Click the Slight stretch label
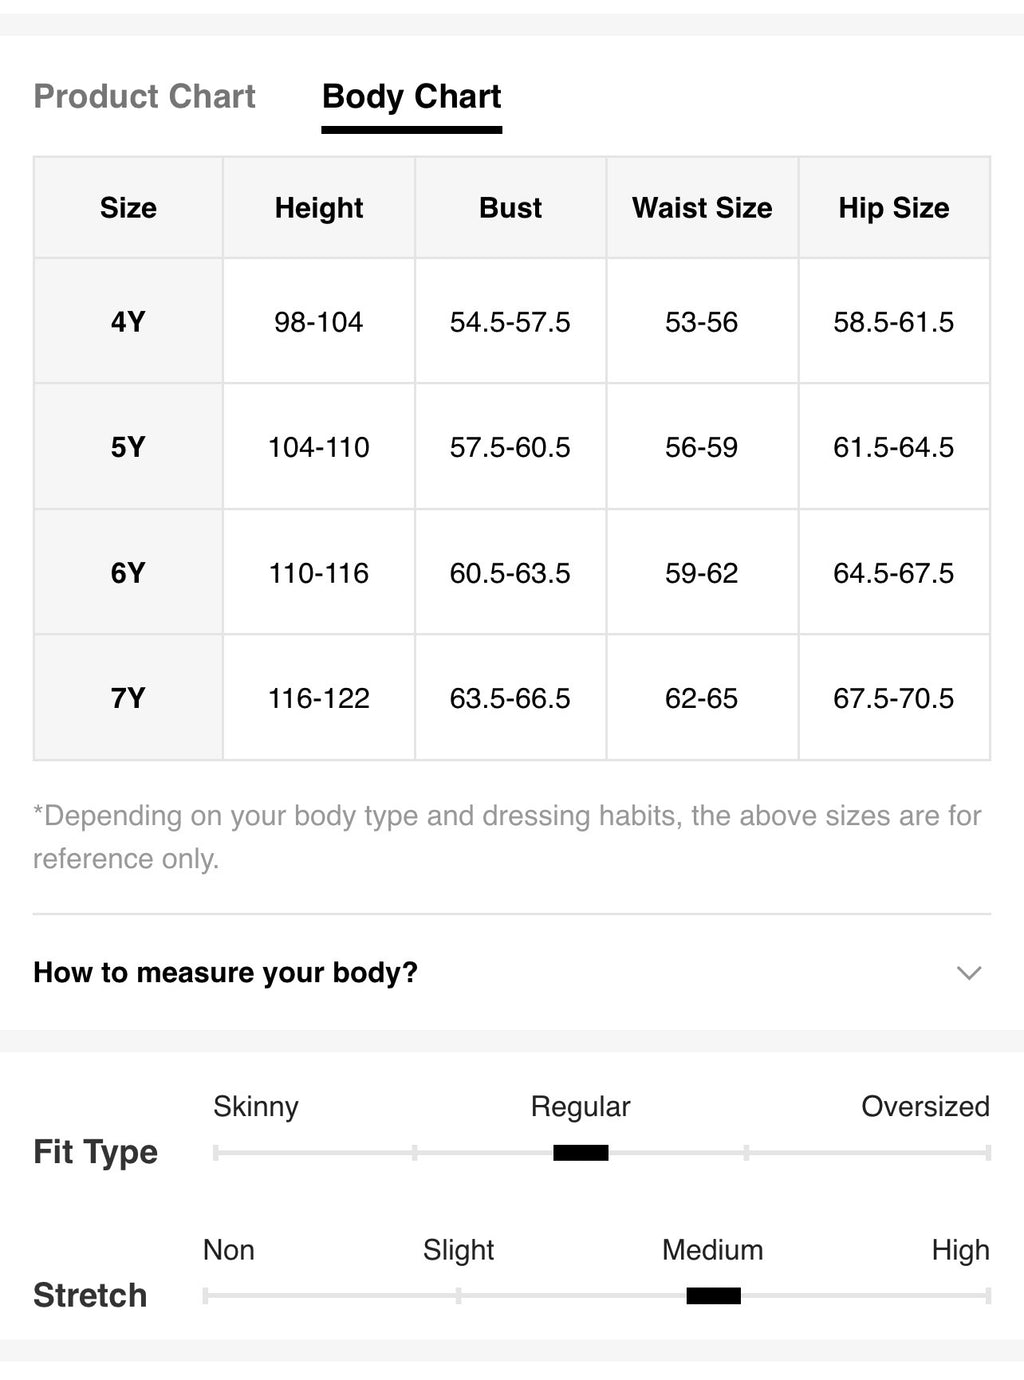The height and width of the screenshot is (1380, 1024). (x=458, y=1250)
